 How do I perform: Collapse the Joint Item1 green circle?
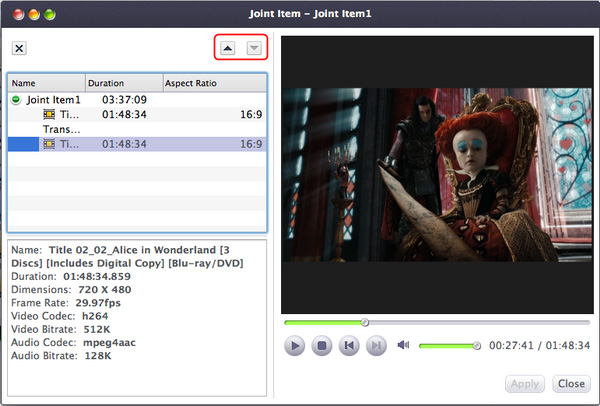point(16,100)
